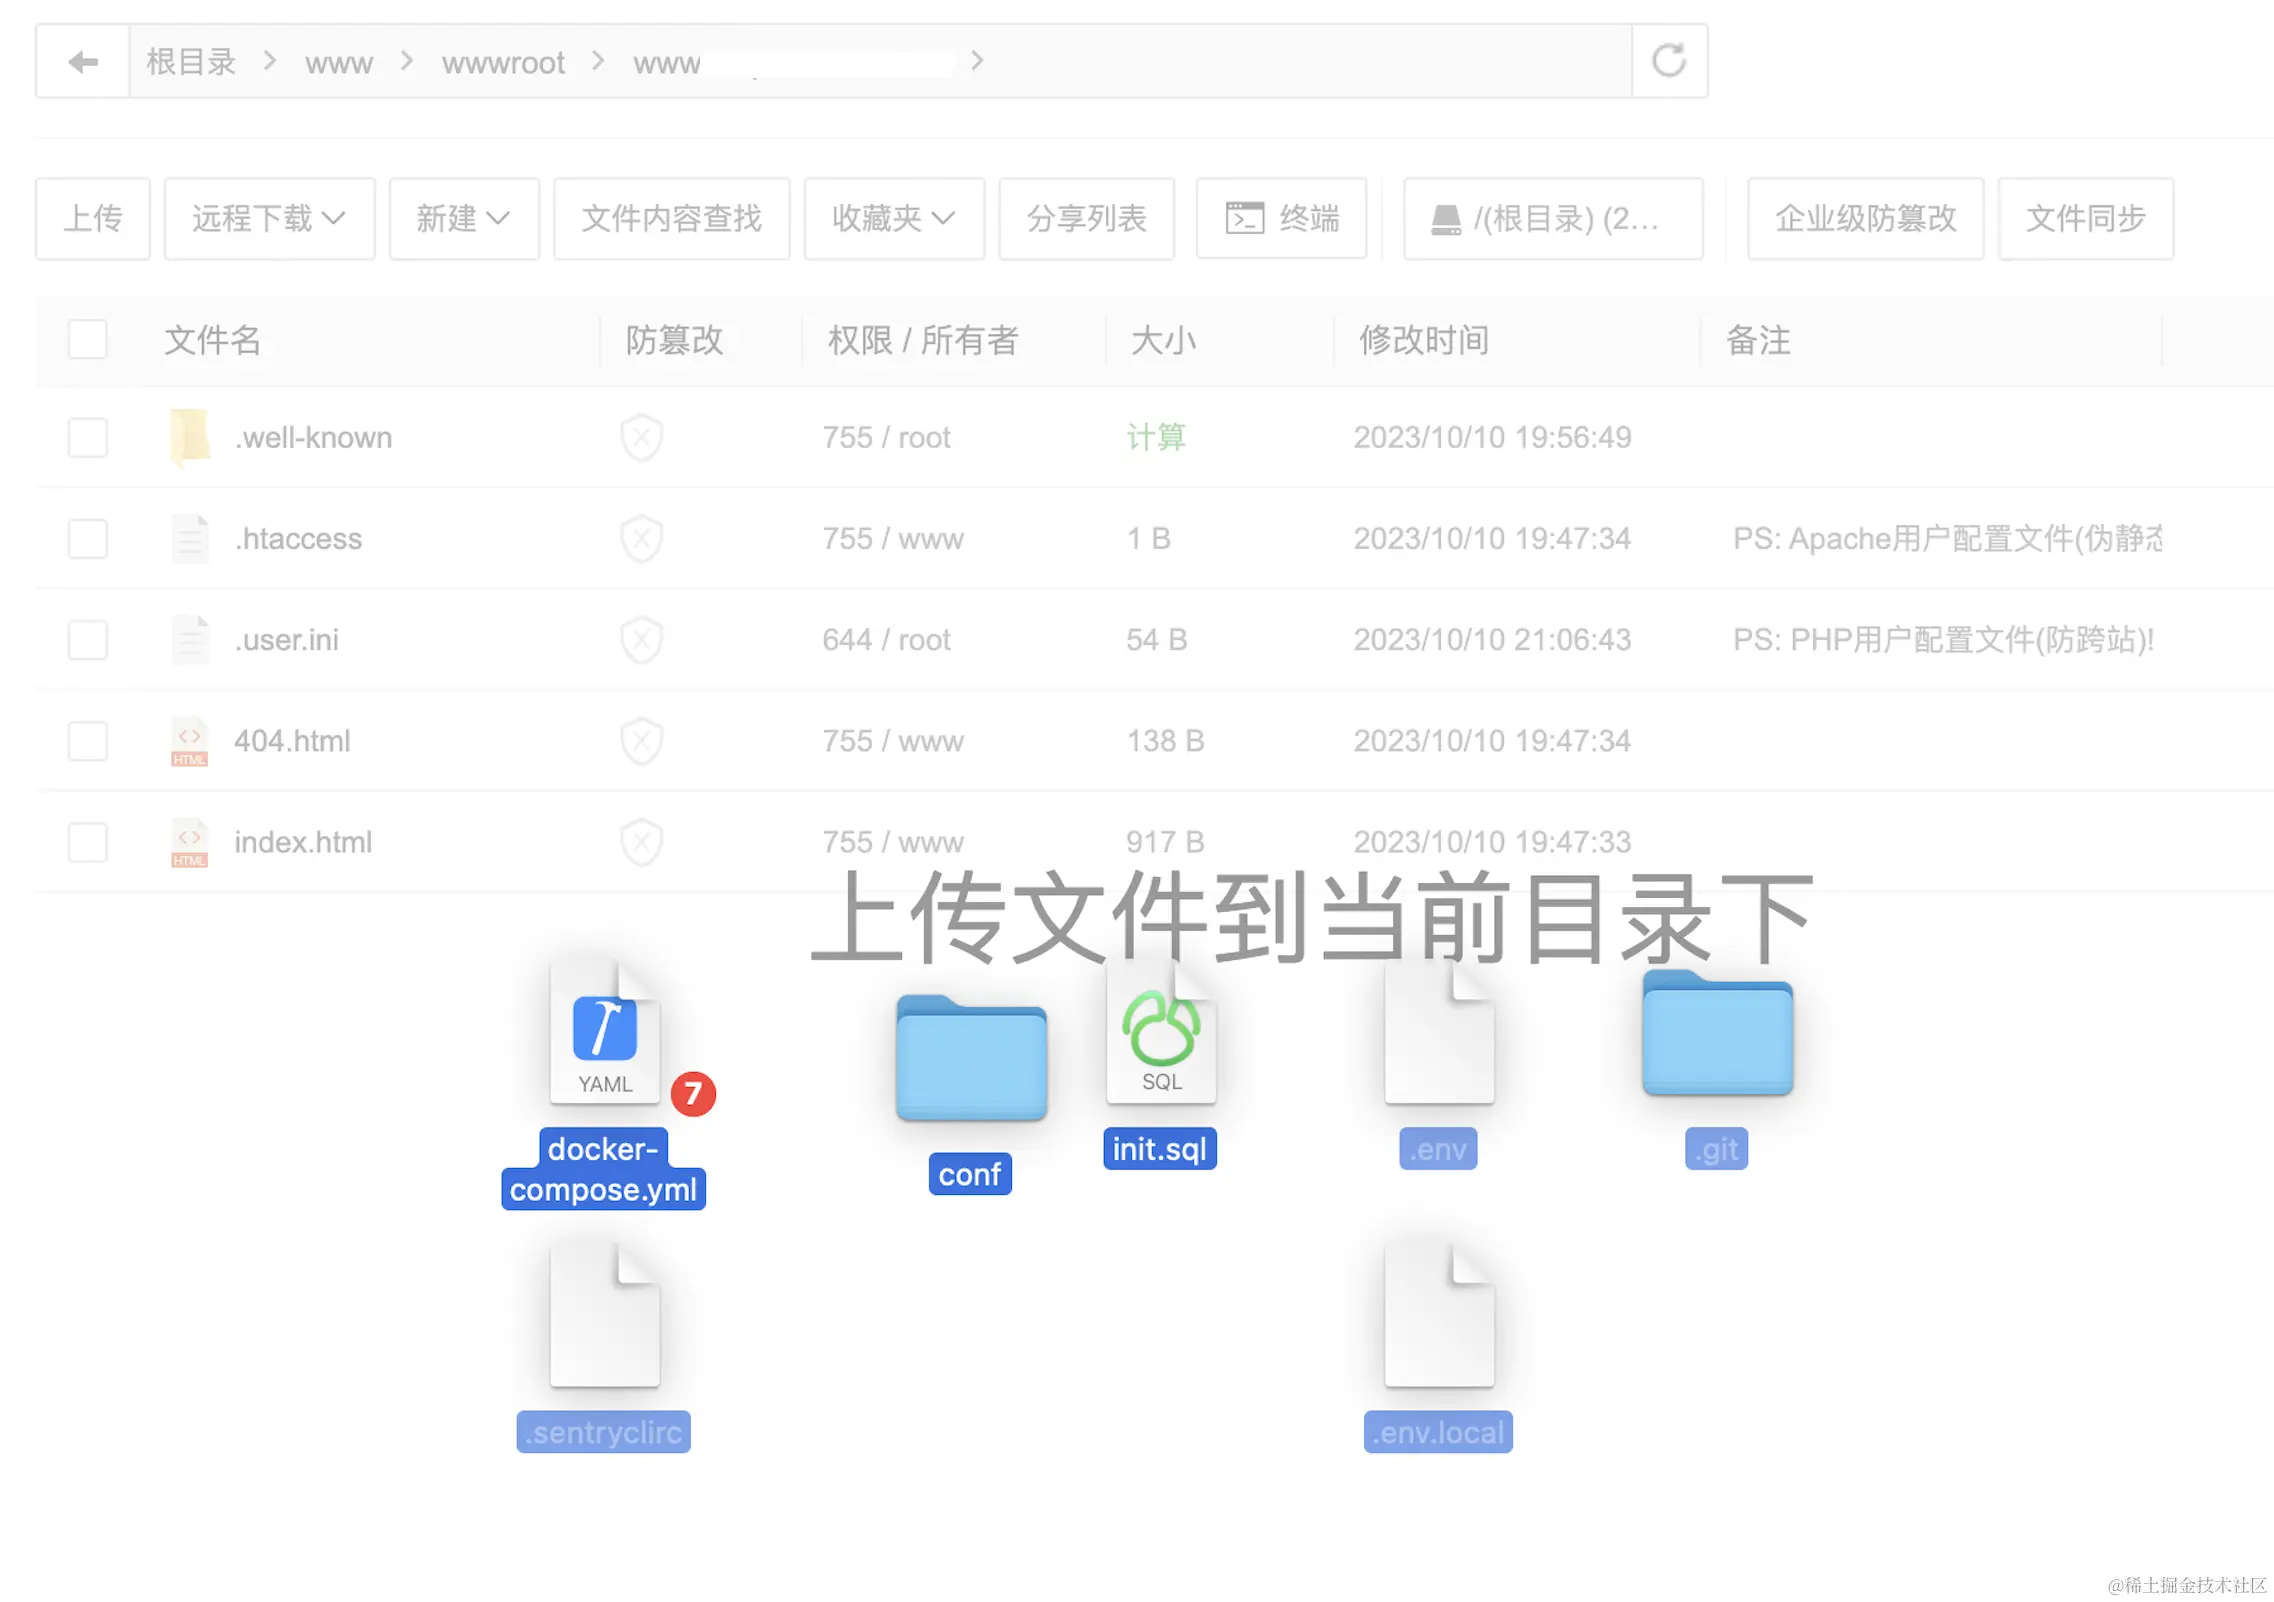The image size is (2274, 1602).
Task: Click the shield icon for index.html row
Action: (x=641, y=842)
